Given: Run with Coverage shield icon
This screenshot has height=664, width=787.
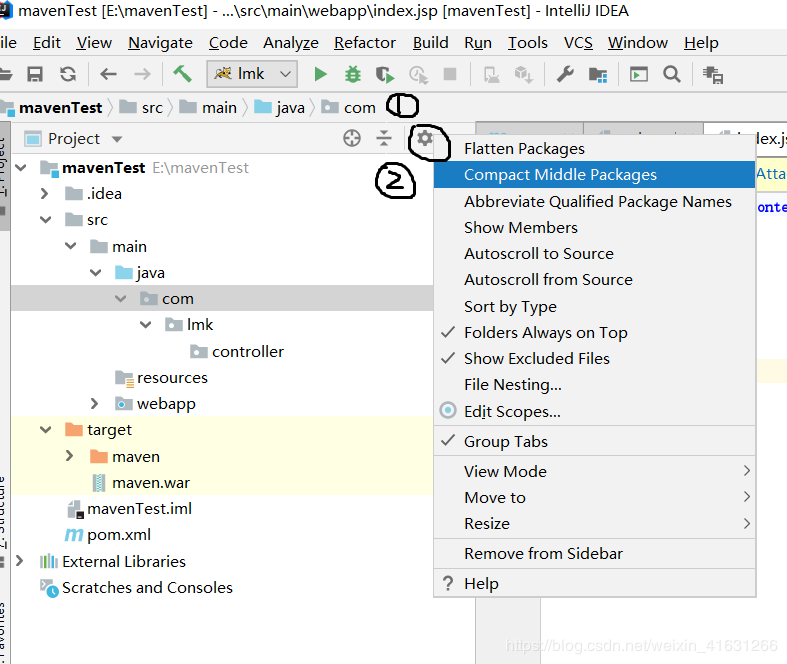Looking at the screenshot, I should (385, 75).
